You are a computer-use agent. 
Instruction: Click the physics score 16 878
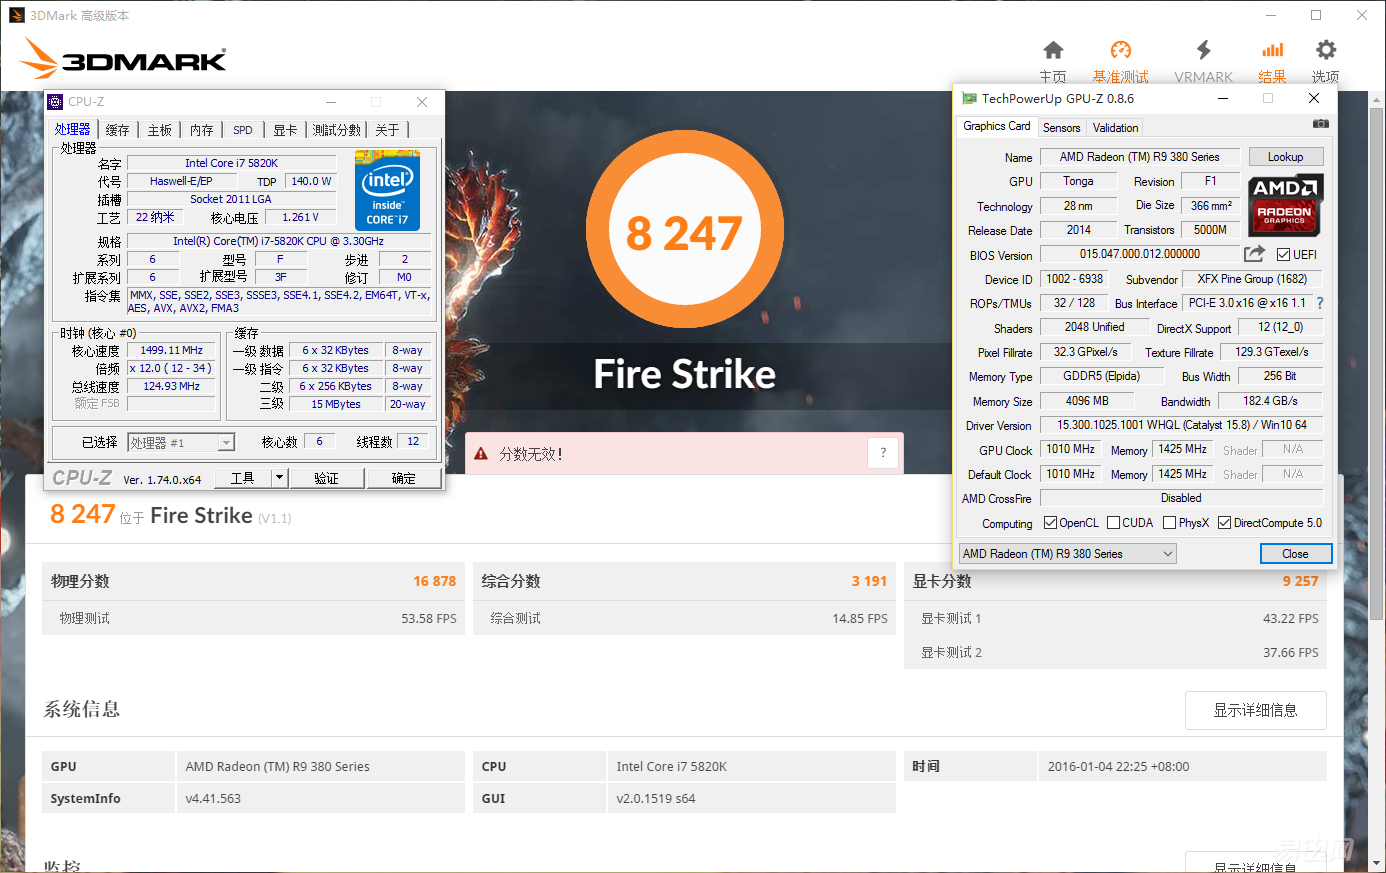(x=435, y=581)
